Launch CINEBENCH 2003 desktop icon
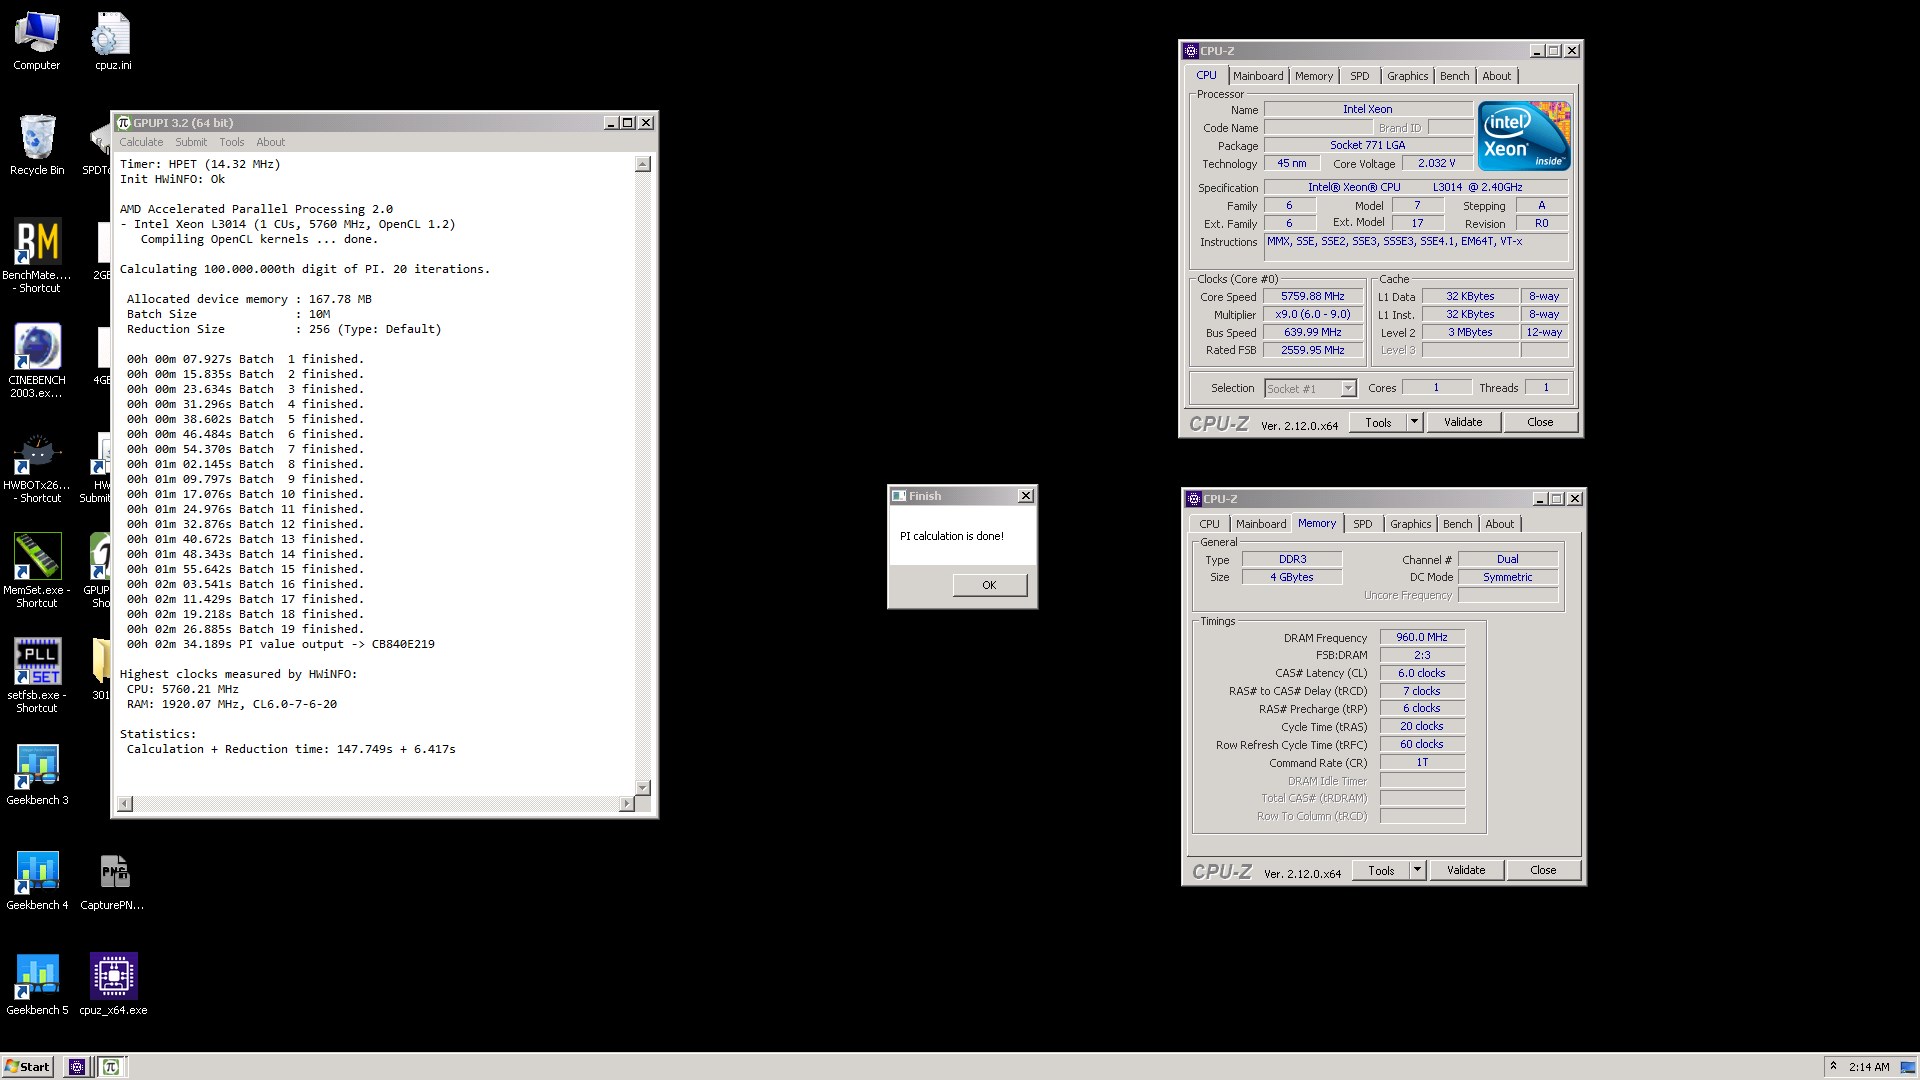 pyautogui.click(x=37, y=361)
